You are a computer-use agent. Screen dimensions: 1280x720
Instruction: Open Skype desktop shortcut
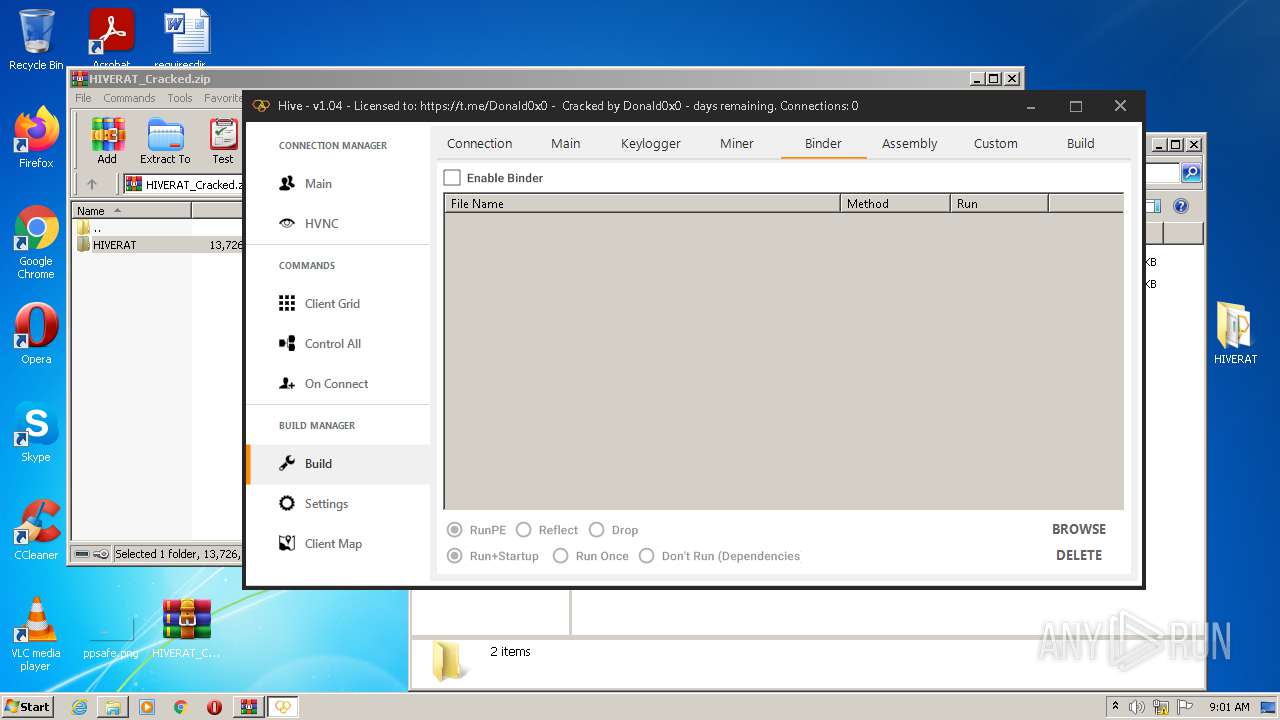click(36, 432)
